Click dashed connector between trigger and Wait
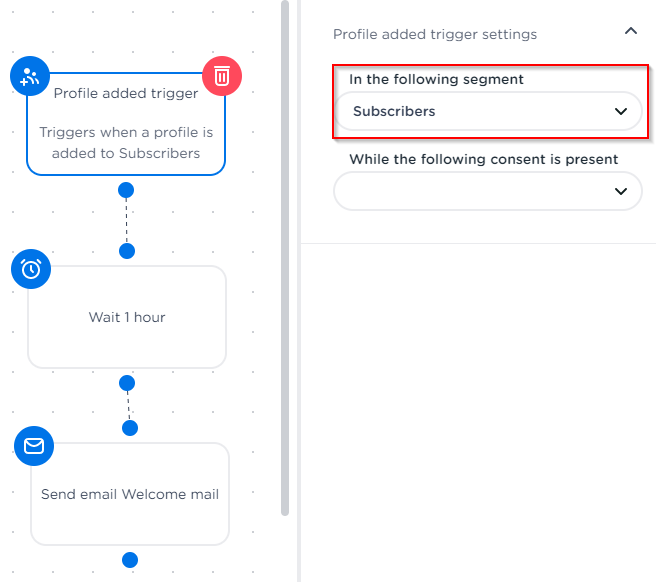Viewport: 656px width, 582px height. pos(127,221)
